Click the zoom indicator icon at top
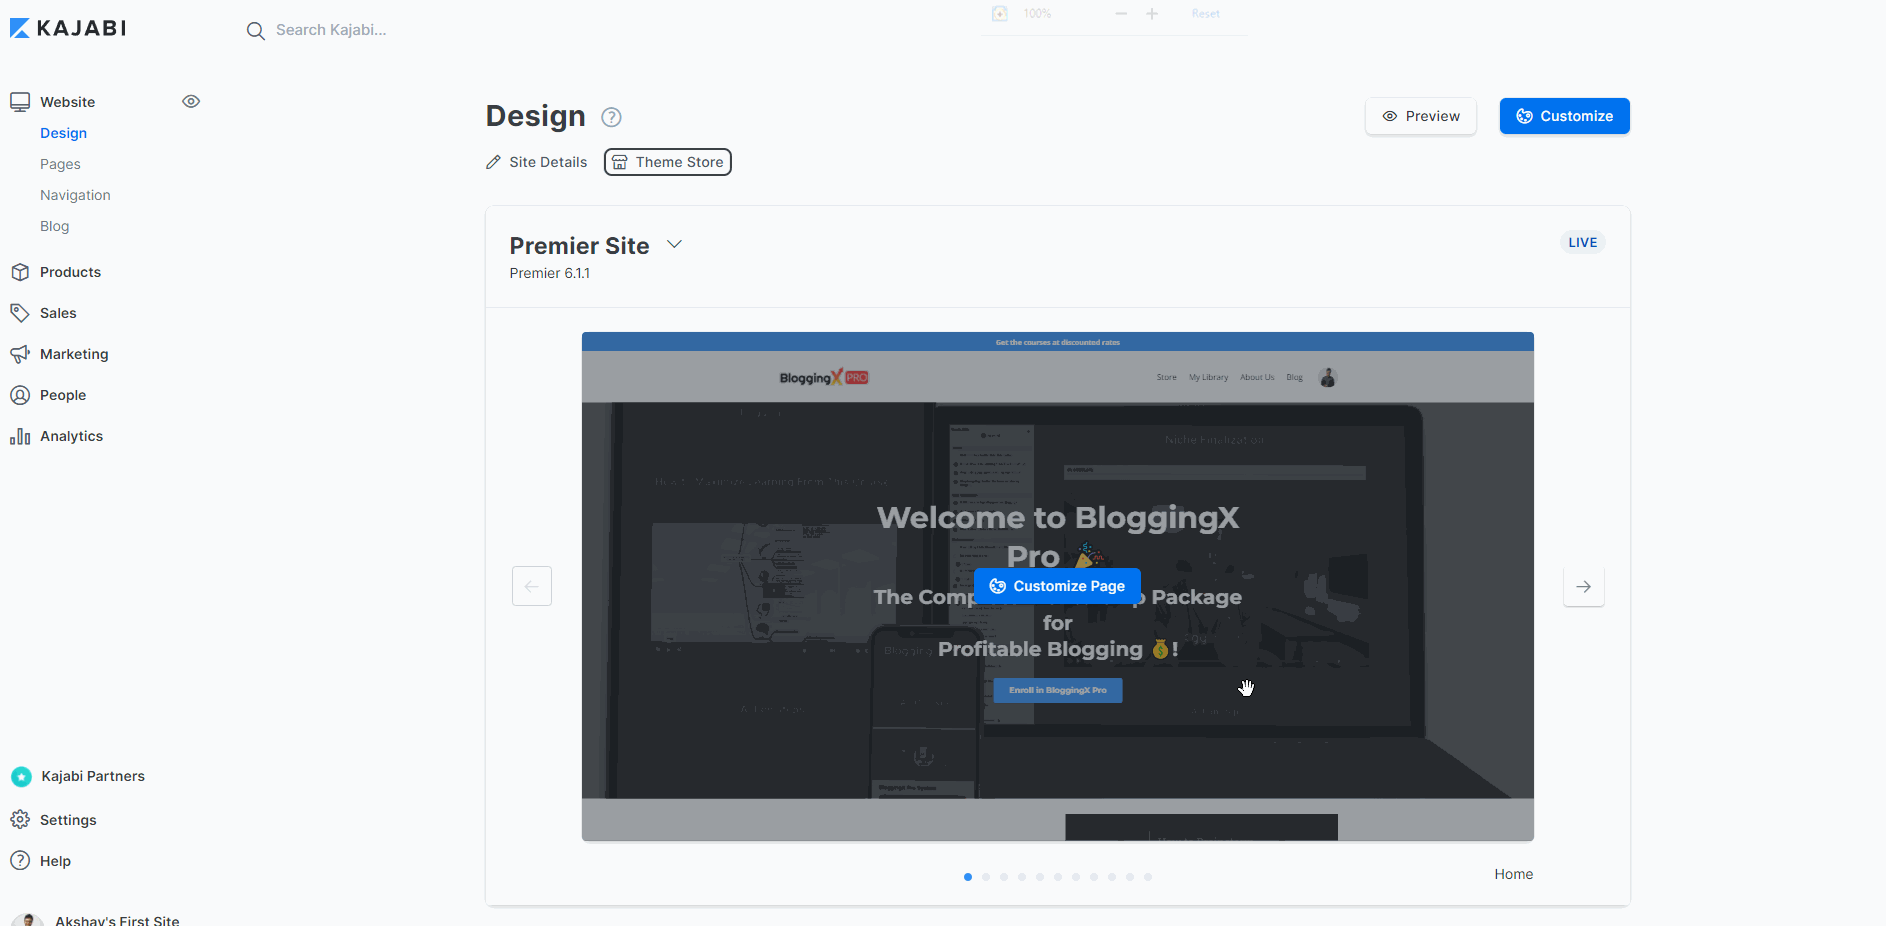Image resolution: width=1886 pixels, height=926 pixels. (x=999, y=13)
